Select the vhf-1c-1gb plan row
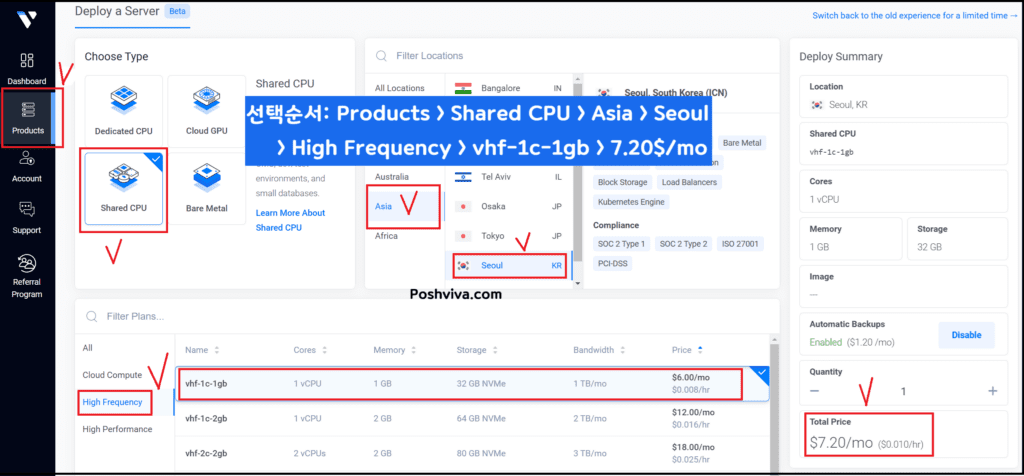 pos(472,384)
